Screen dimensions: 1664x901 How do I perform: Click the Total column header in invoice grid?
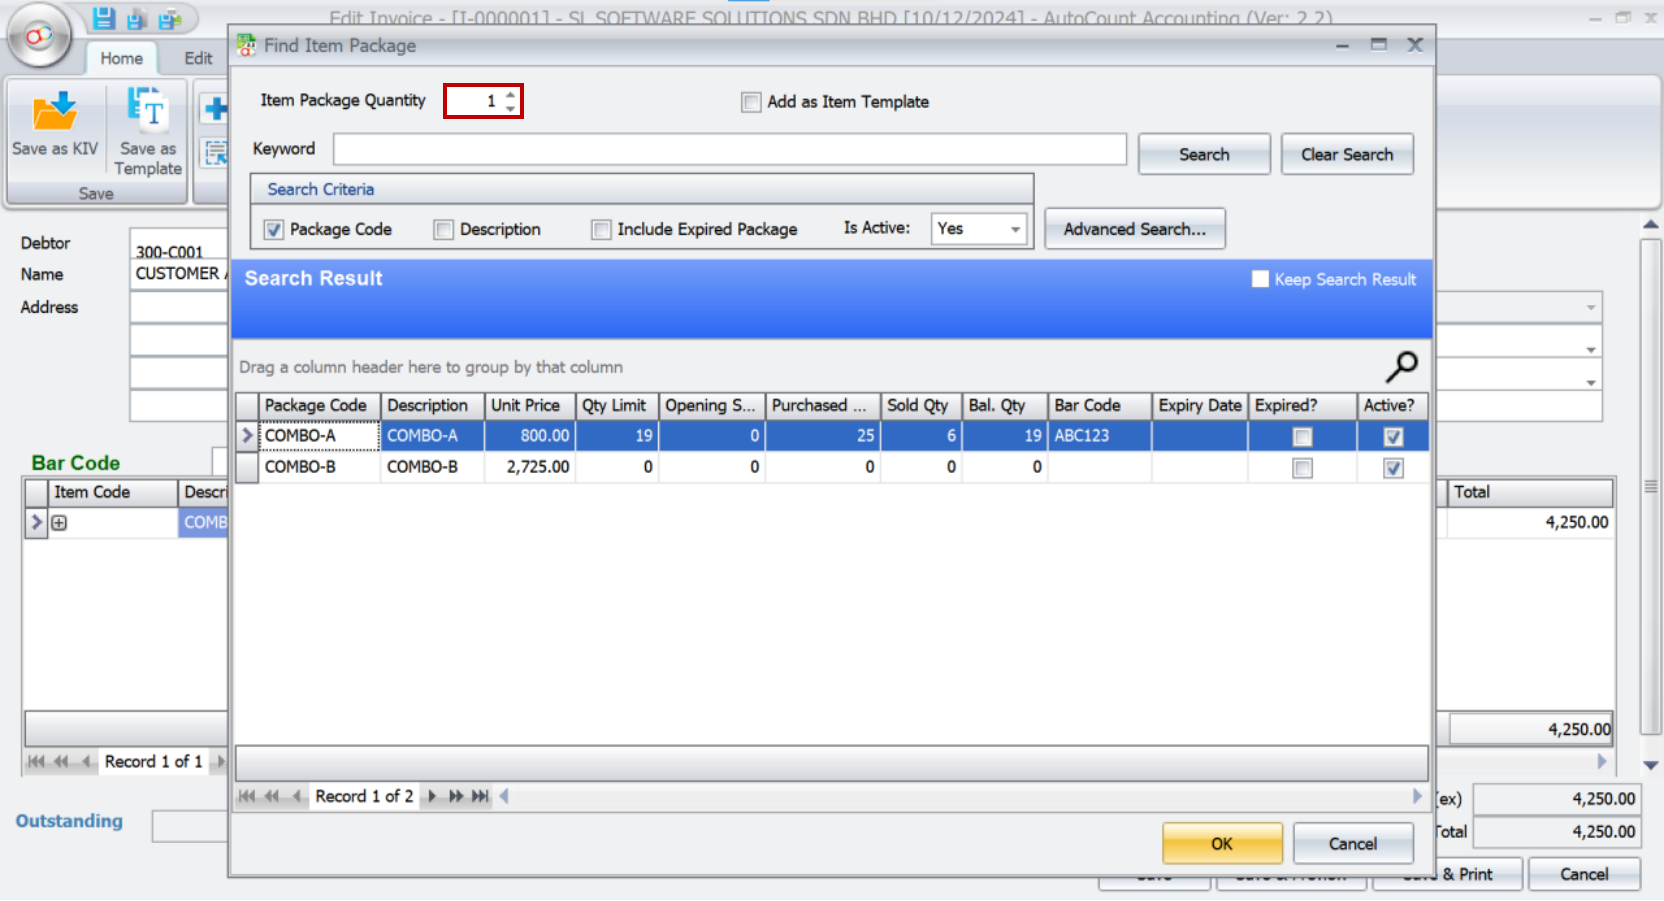click(x=1530, y=493)
